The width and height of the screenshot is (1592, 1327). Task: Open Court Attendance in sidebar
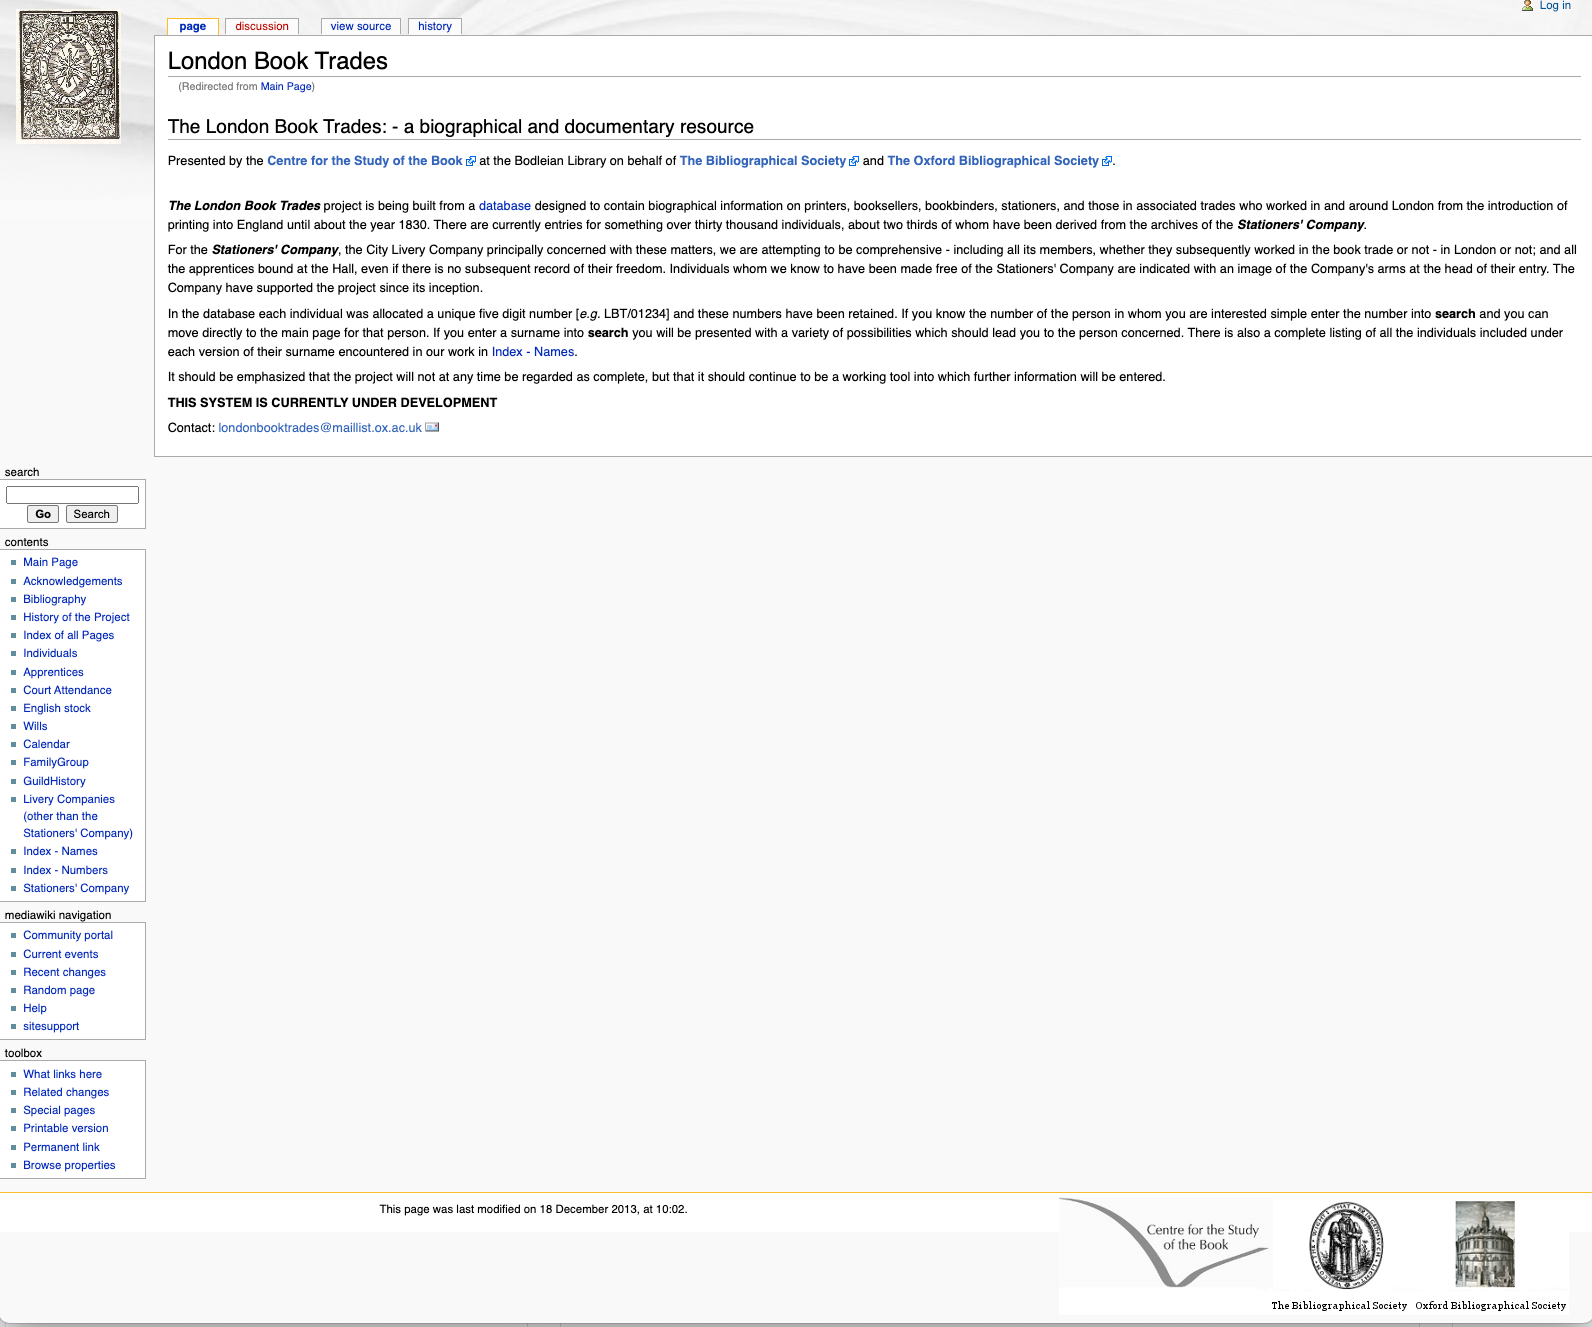point(67,690)
